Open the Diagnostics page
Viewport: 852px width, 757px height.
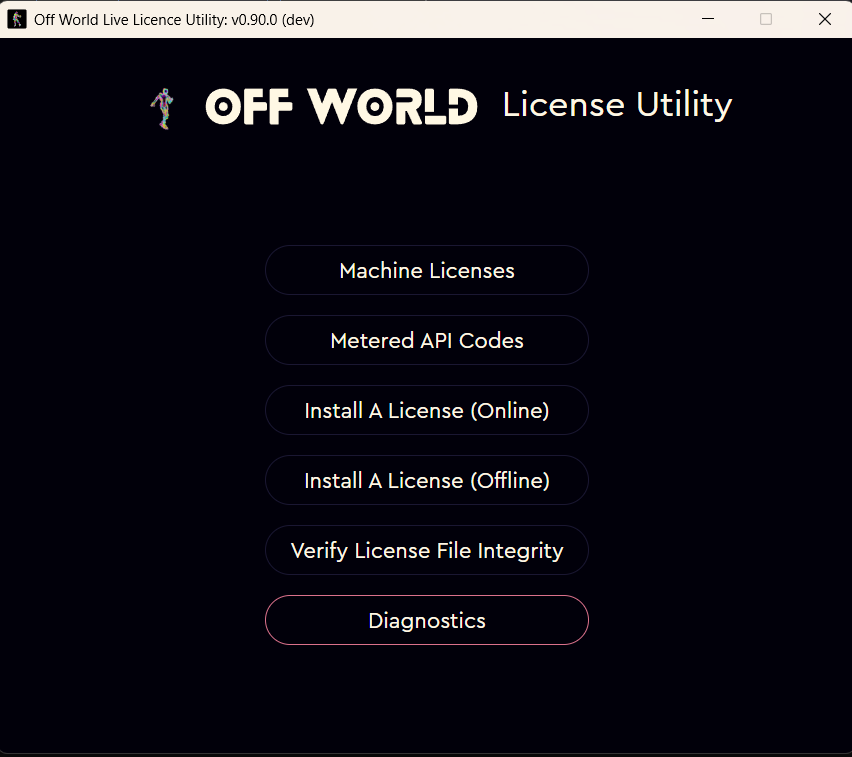coord(427,620)
